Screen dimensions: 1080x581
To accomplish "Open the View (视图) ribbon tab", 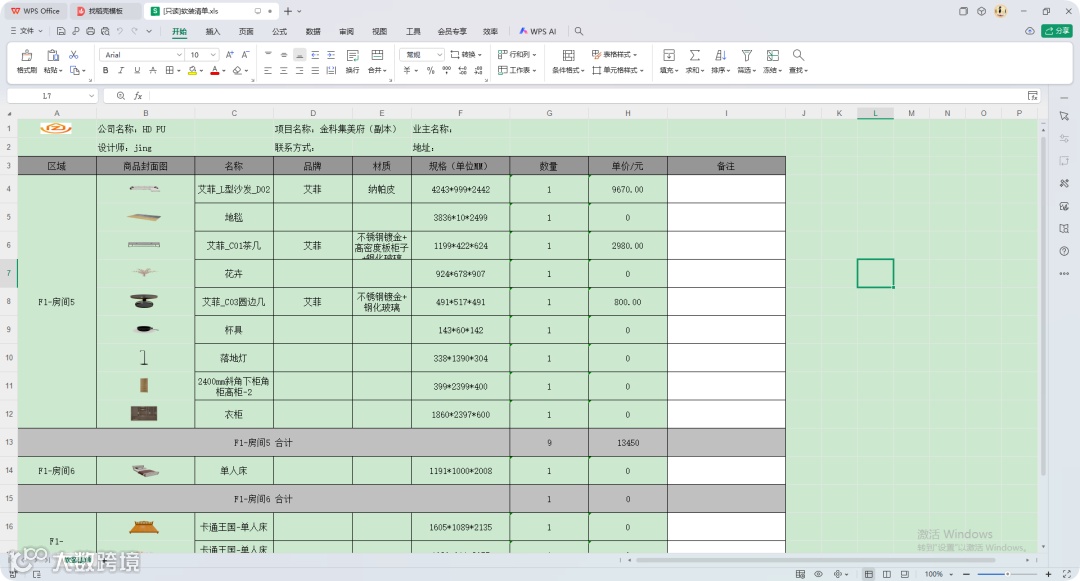I will (x=380, y=31).
